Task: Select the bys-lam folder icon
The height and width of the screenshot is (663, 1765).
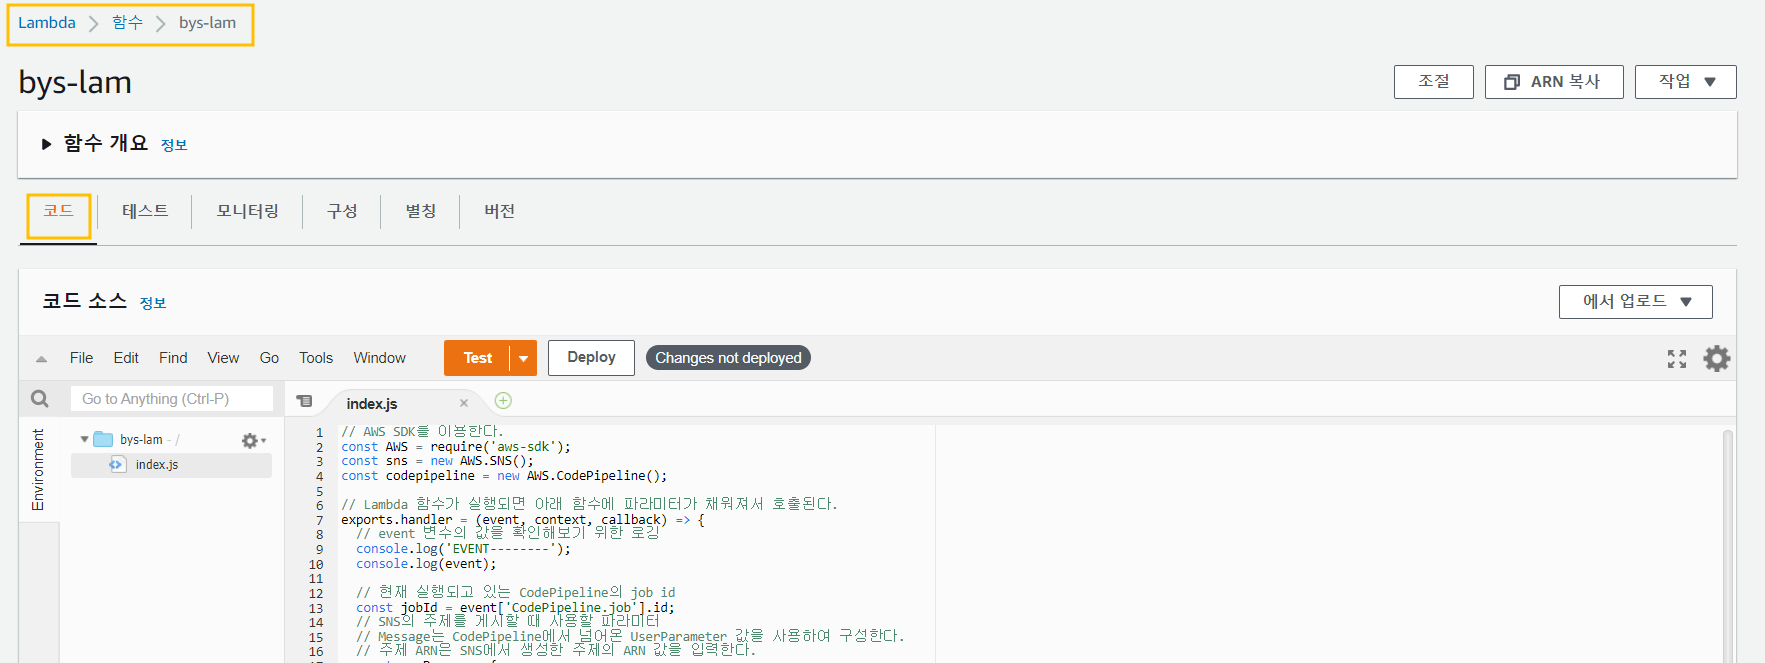Action: click(x=103, y=439)
